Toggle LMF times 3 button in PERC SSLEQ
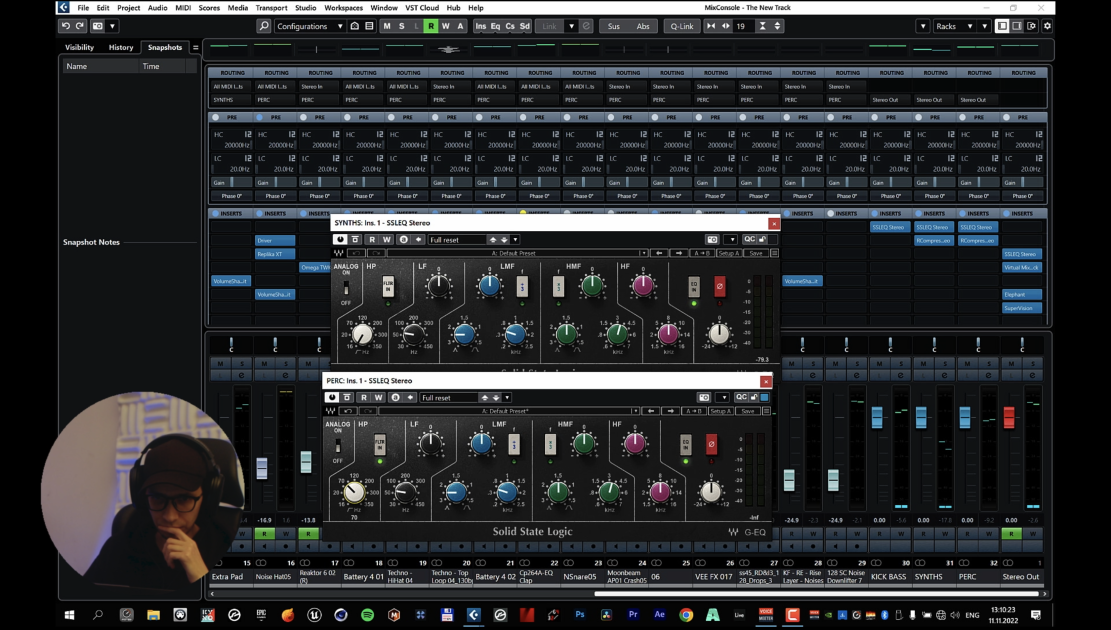The height and width of the screenshot is (630, 1111). (x=514, y=444)
